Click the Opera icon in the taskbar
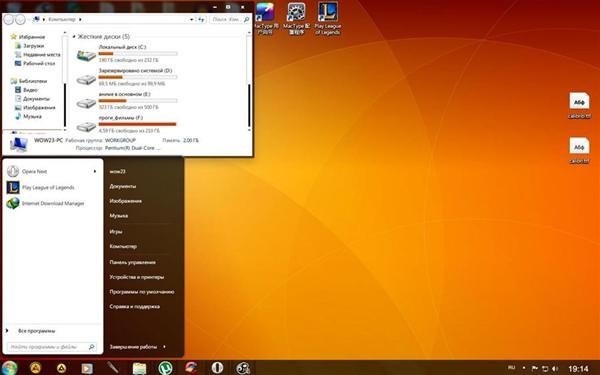 217,368
